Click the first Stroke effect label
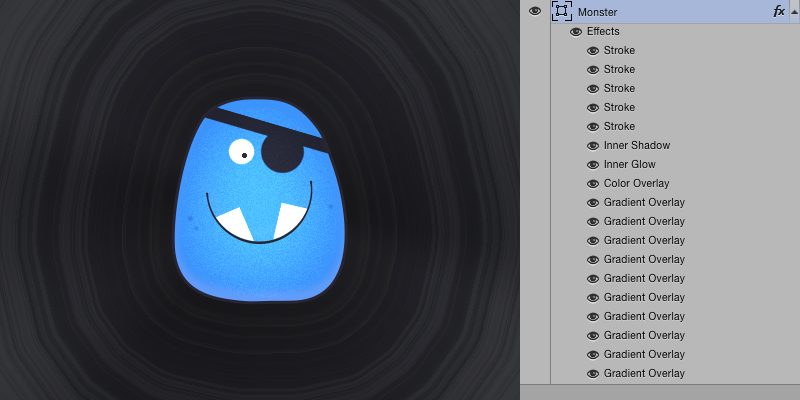The image size is (800, 400). (619, 51)
